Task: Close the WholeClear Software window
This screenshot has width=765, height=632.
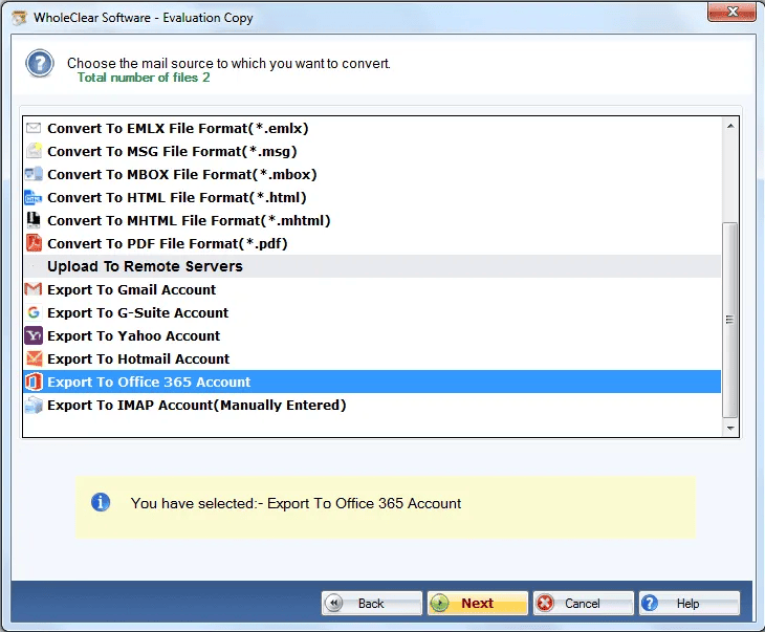Action: point(732,12)
